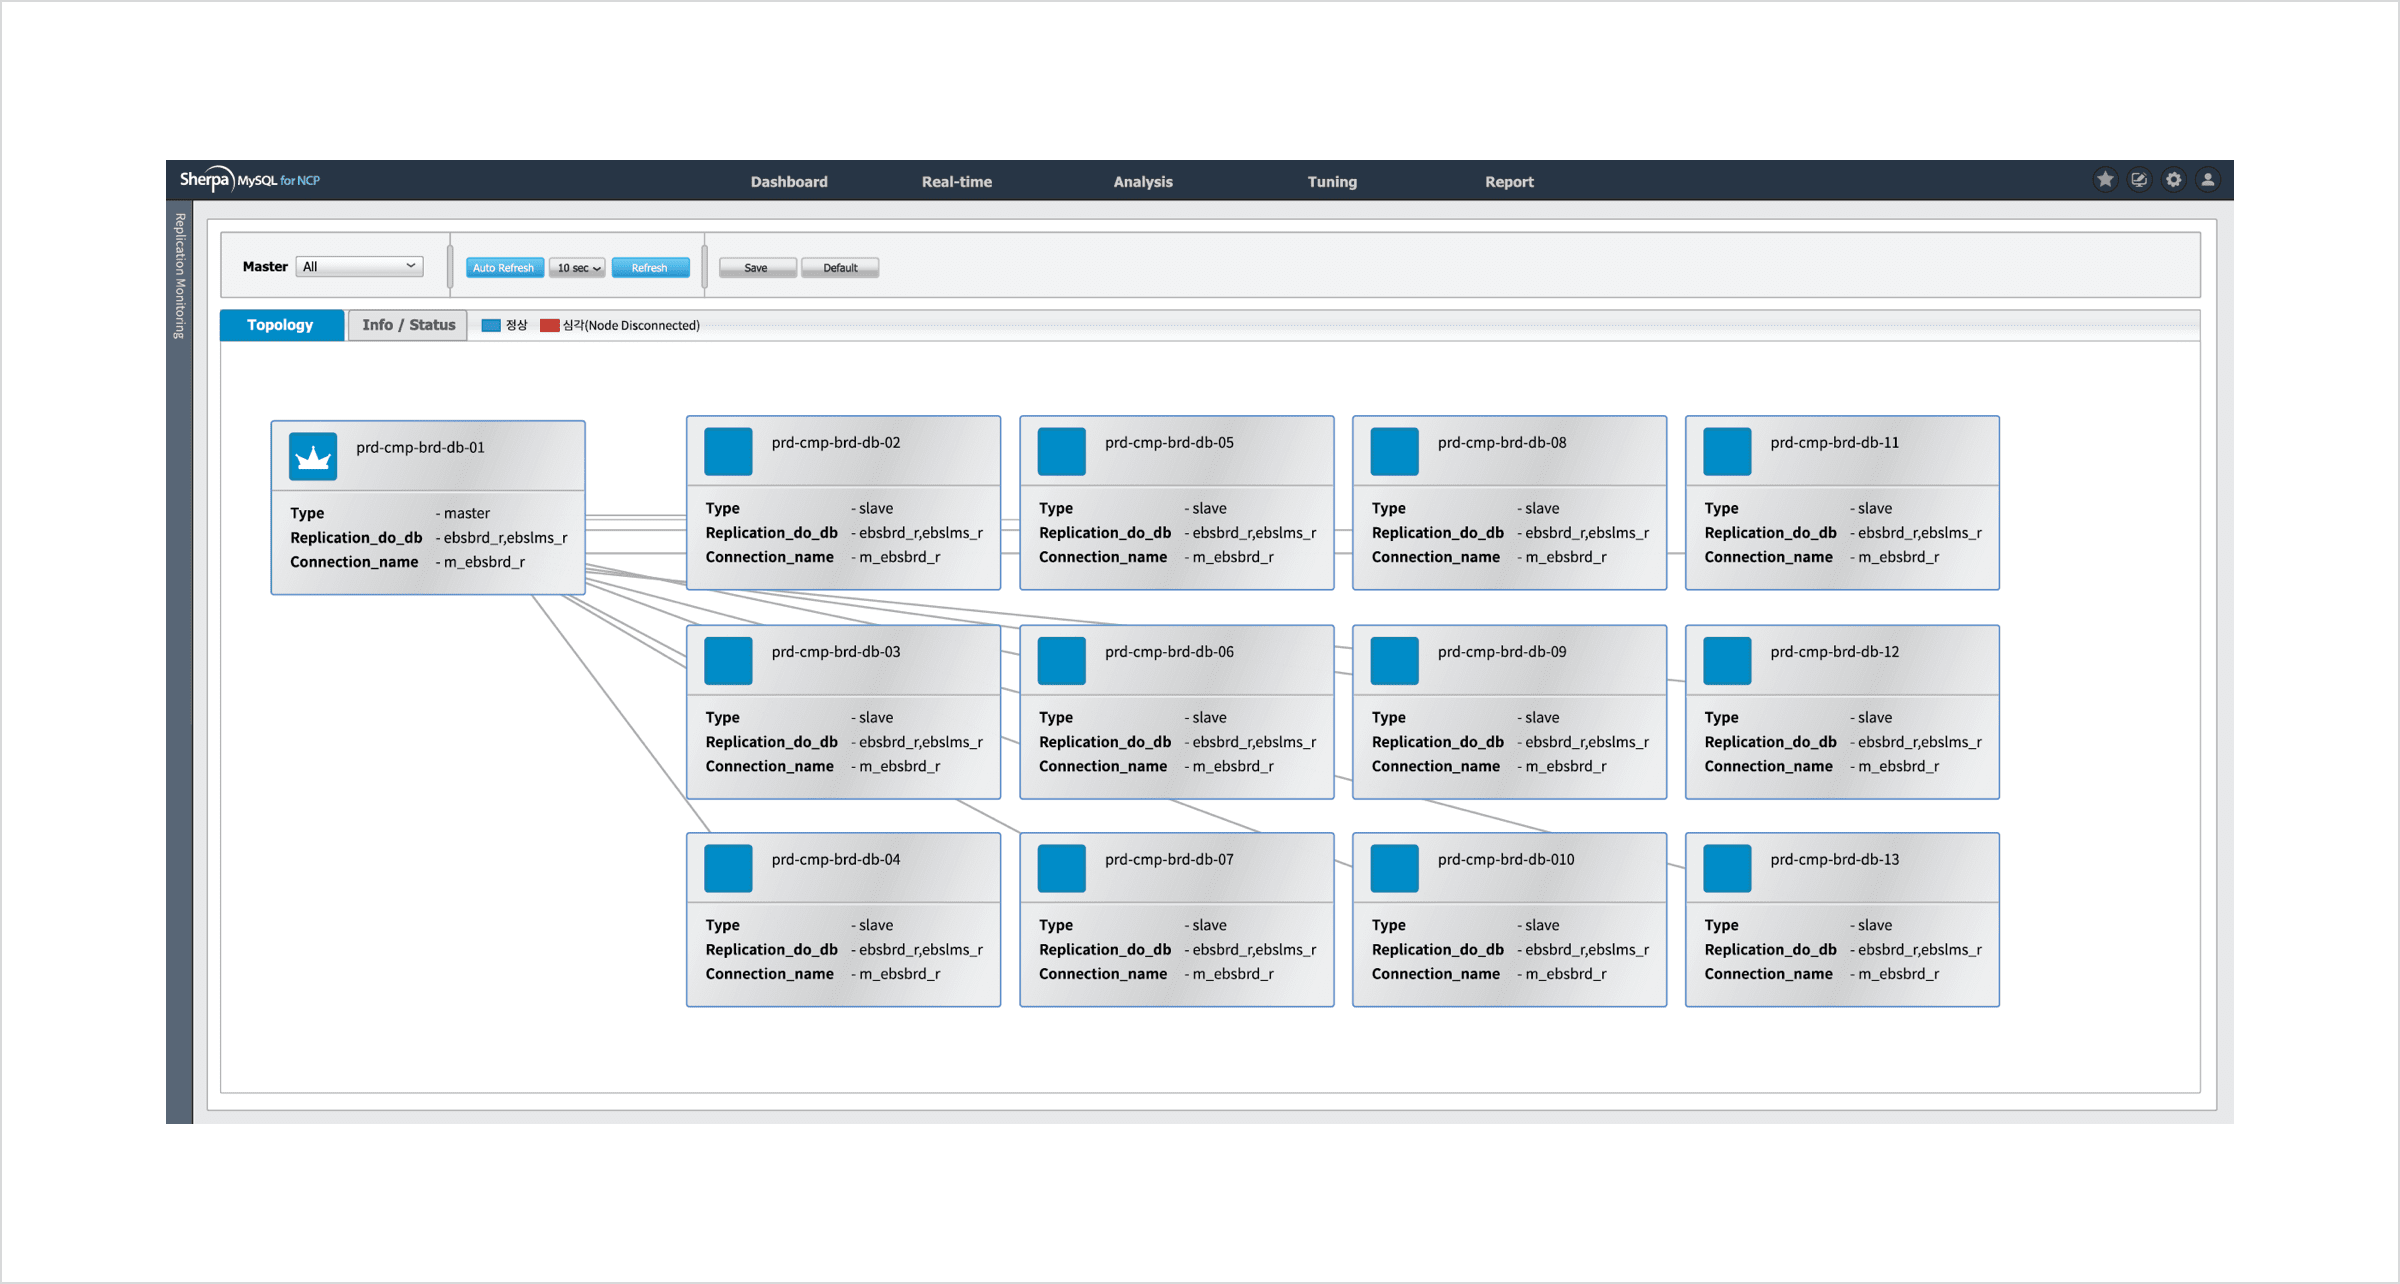
Task: Click blue node icon of prd-cmp-brd-db-09
Action: [x=1394, y=661]
